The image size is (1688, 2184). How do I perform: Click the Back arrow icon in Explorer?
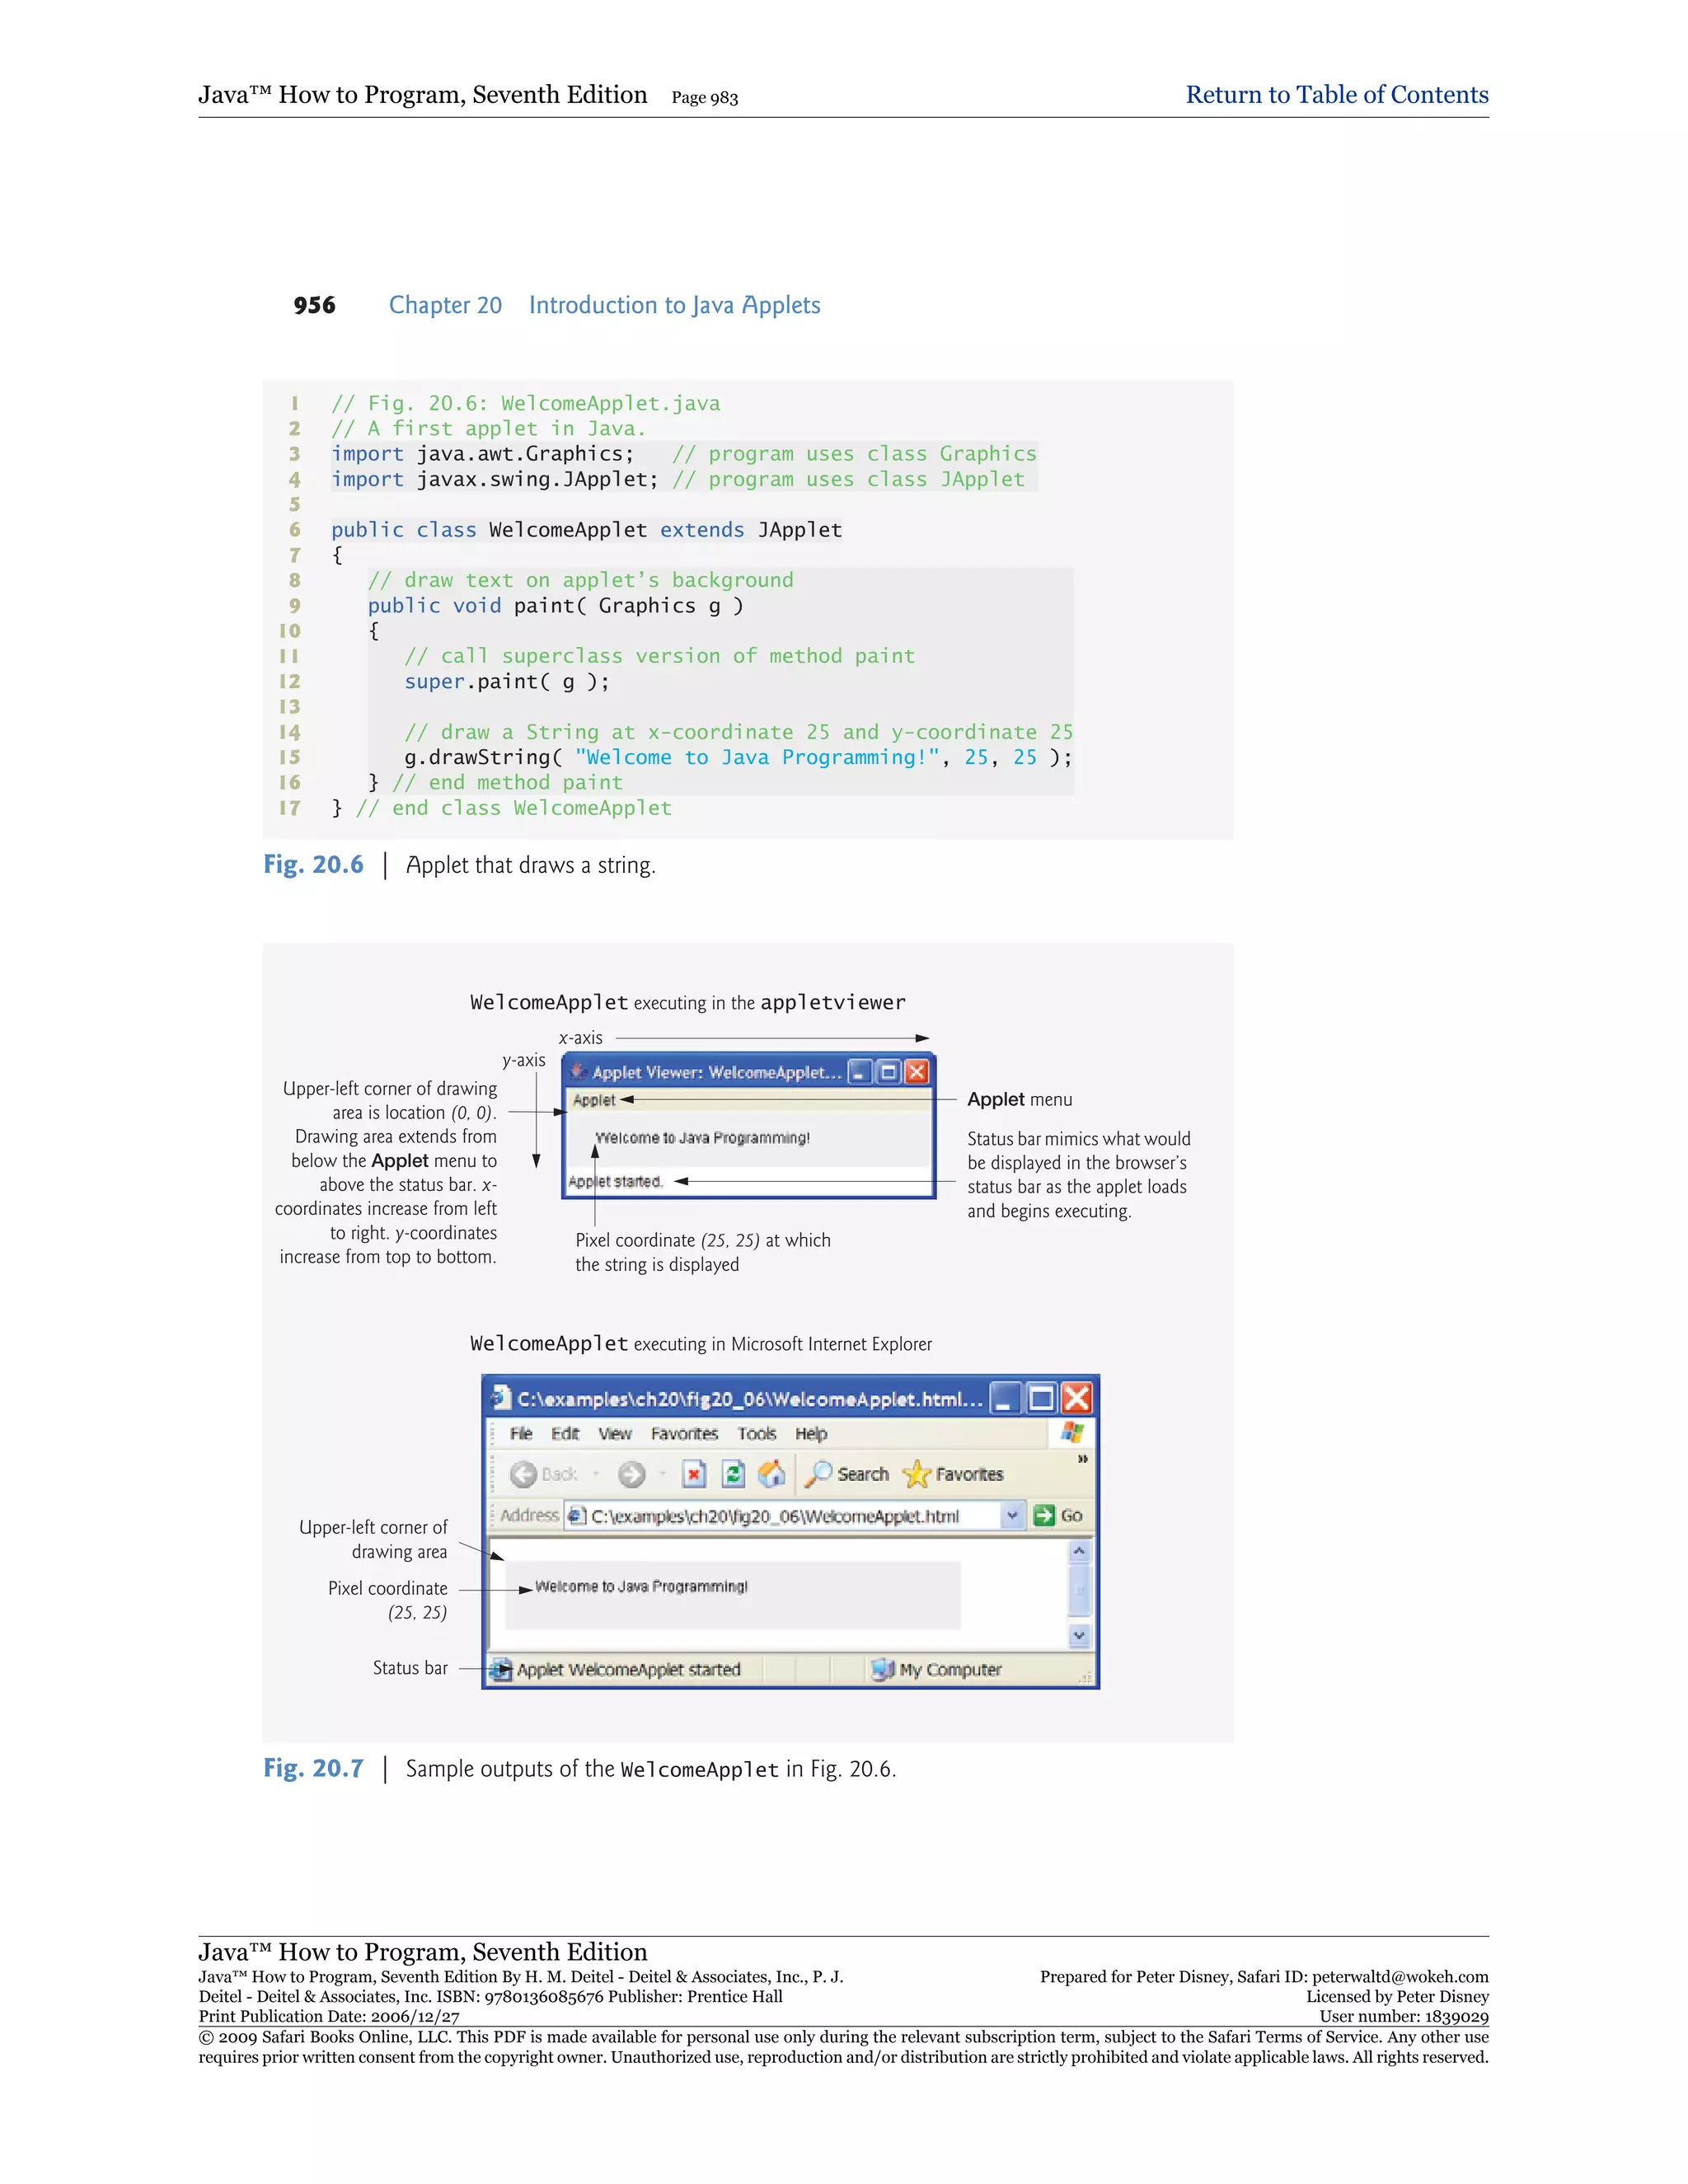[x=523, y=1474]
